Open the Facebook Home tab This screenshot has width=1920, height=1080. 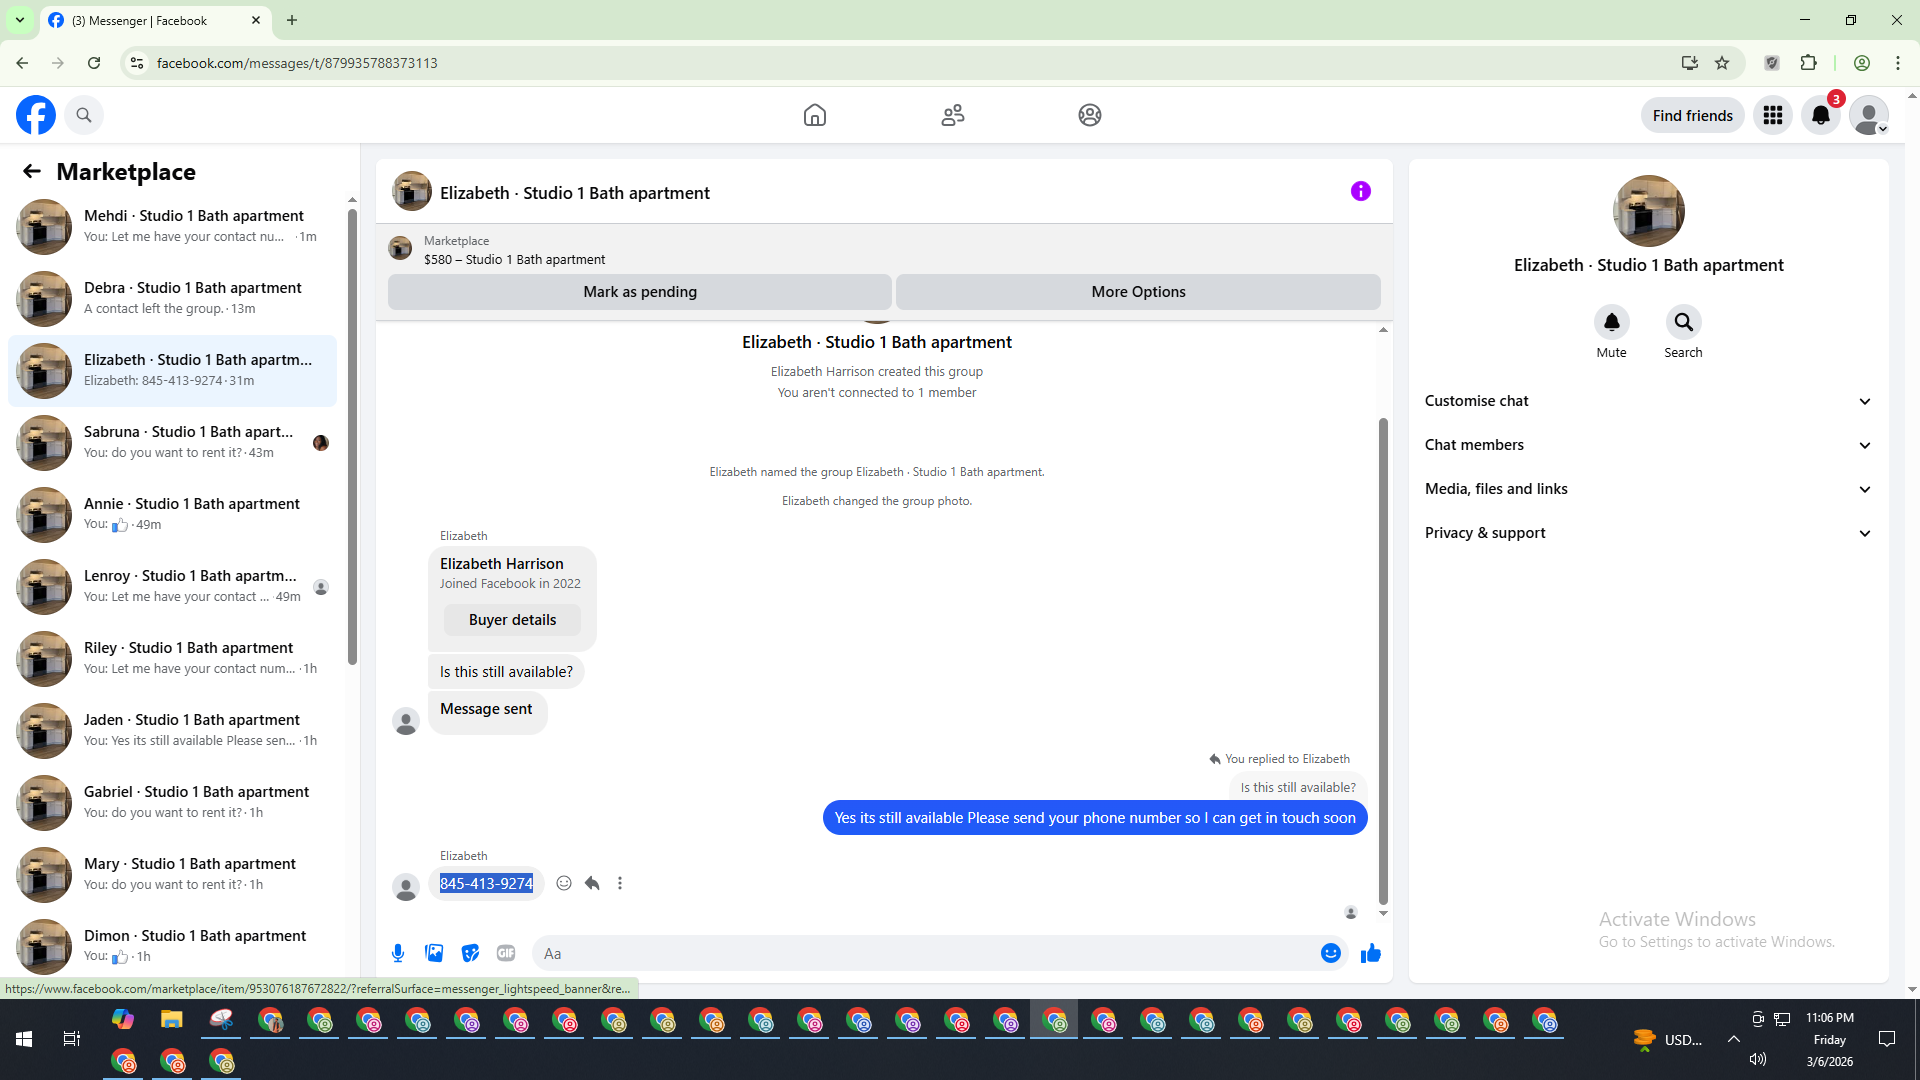pos(814,115)
